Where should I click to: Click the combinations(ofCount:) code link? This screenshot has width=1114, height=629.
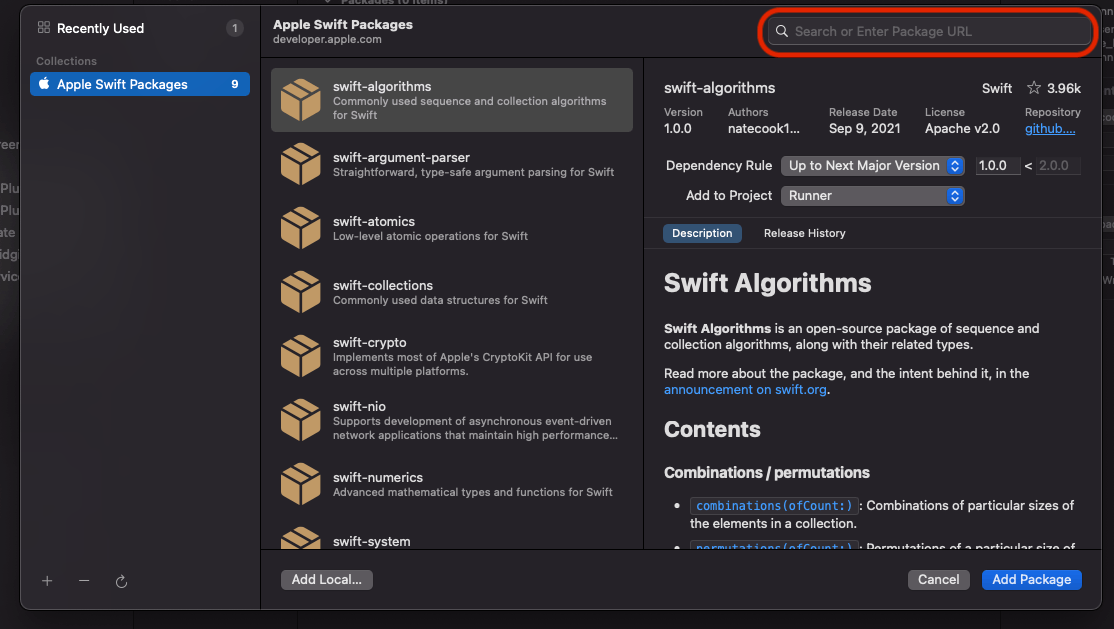(x=774, y=505)
